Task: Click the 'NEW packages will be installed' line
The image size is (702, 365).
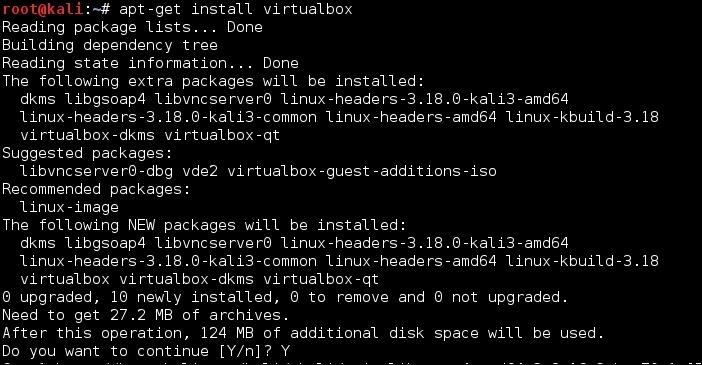Action: [x=204, y=225]
